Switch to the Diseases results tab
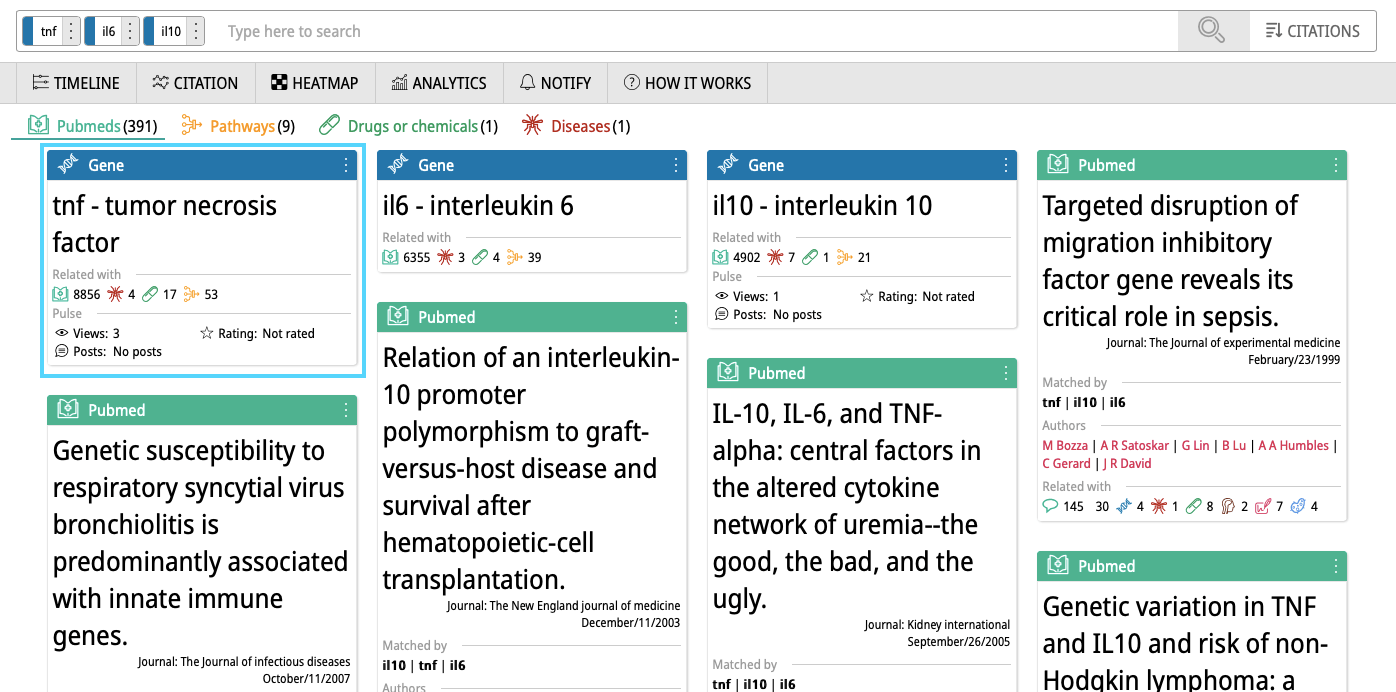1396x692 pixels. pyautogui.click(x=576, y=126)
